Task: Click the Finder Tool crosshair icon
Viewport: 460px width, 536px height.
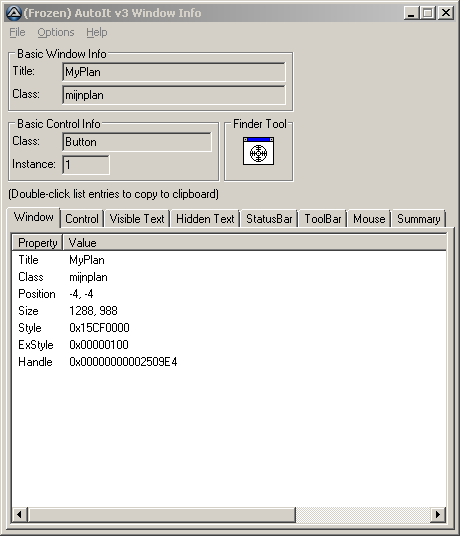Action: click(258, 151)
